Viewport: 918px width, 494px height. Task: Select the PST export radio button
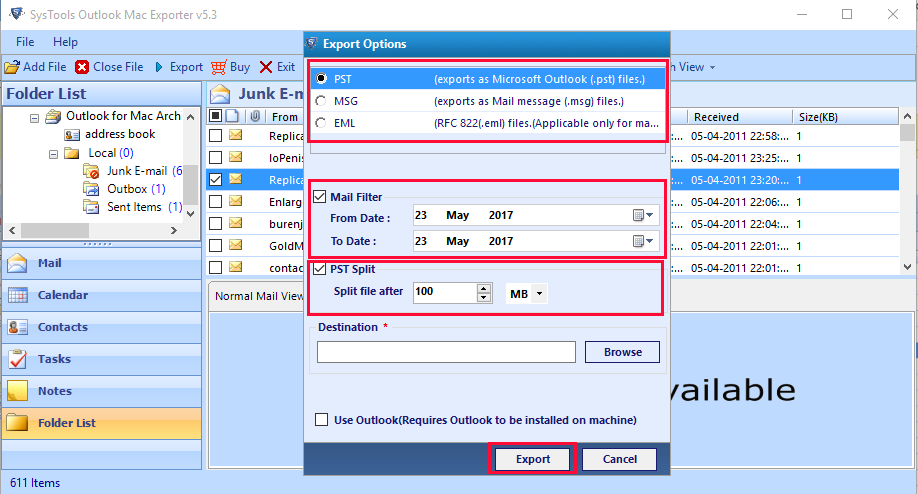pos(321,78)
